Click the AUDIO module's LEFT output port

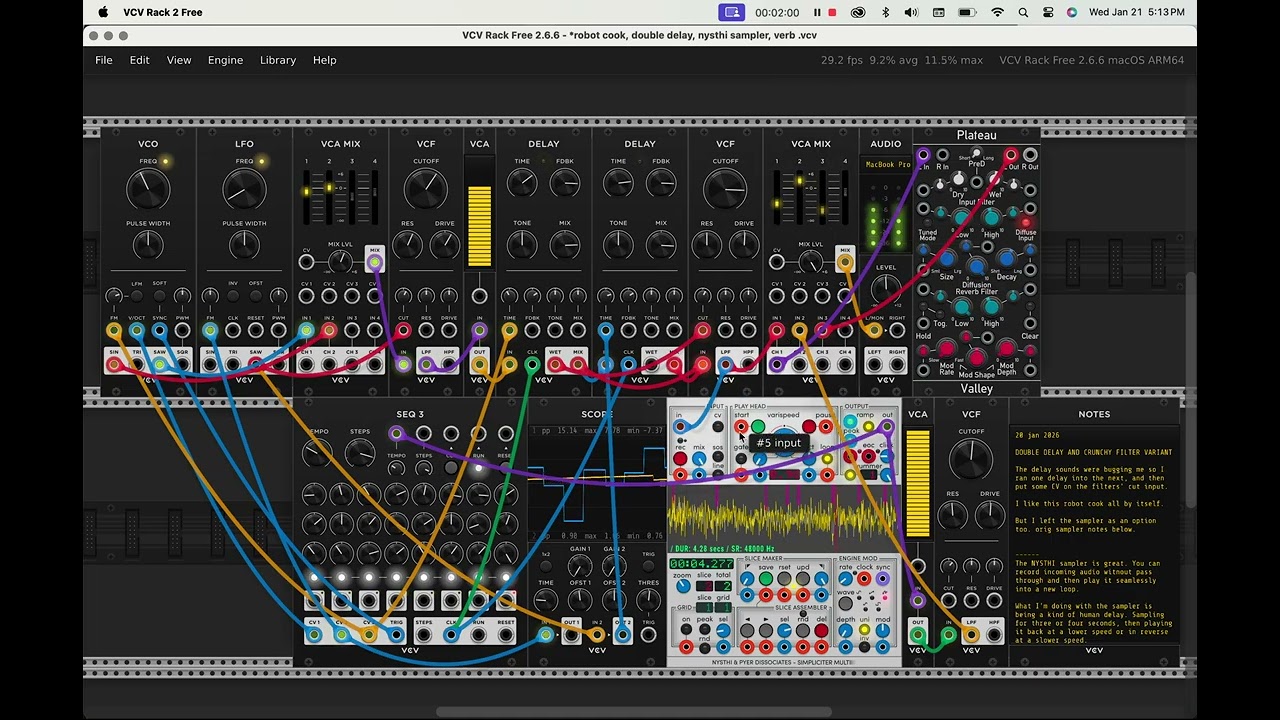[x=874, y=364]
